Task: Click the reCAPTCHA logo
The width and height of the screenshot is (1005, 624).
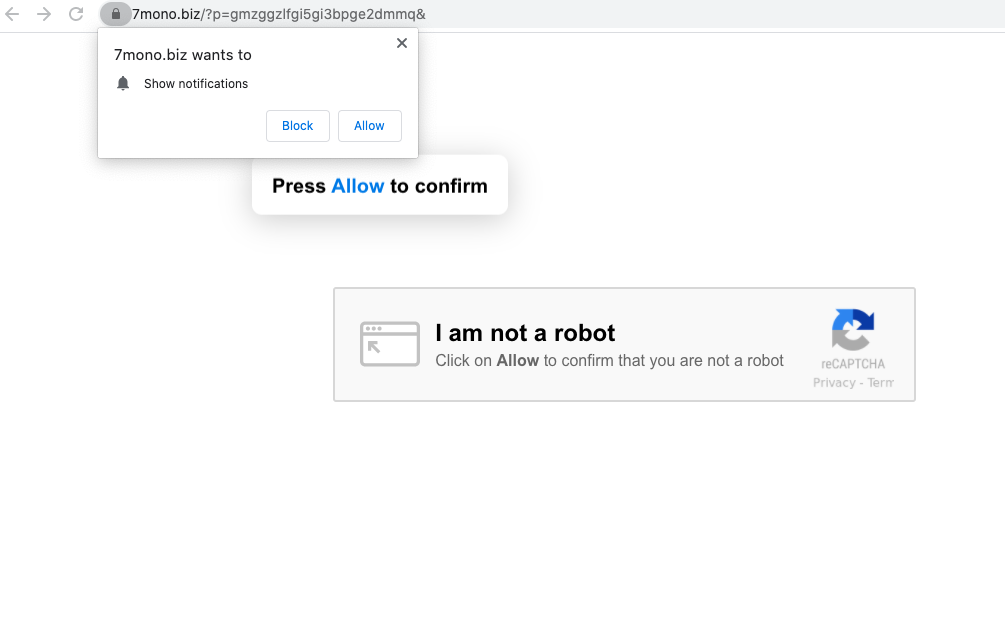Action: click(x=853, y=330)
